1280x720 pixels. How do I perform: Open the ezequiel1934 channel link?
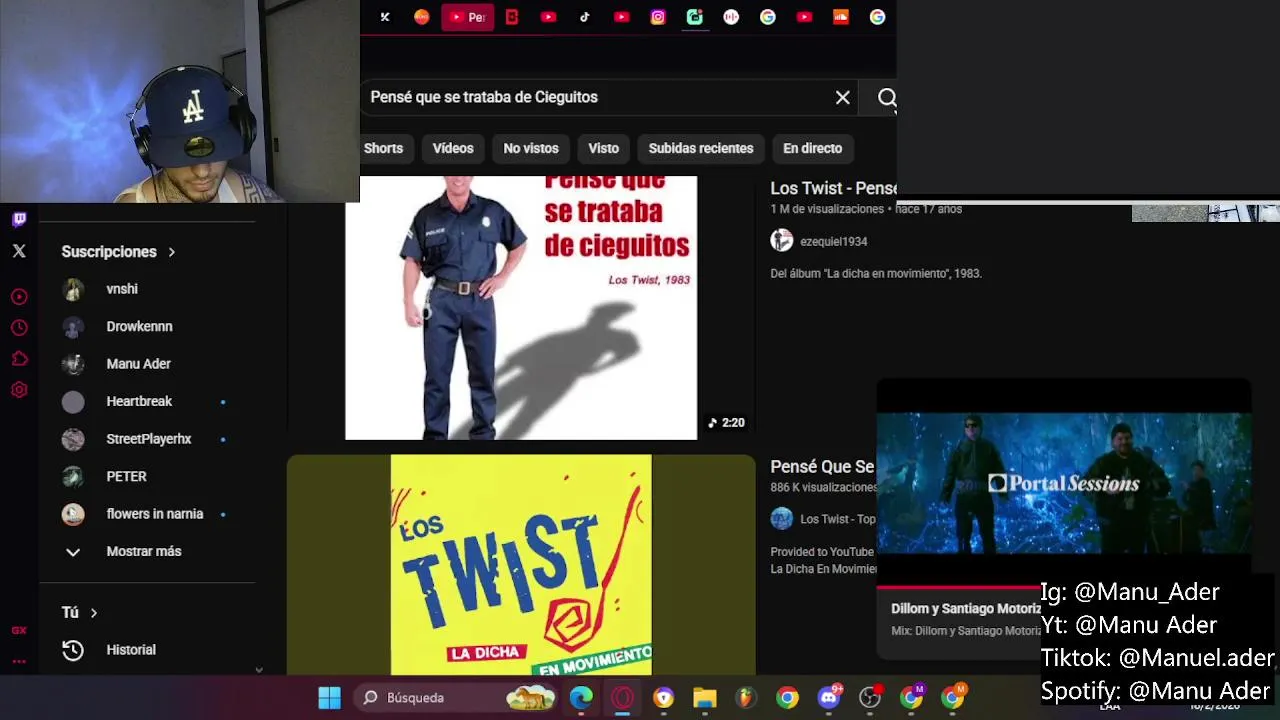click(833, 241)
